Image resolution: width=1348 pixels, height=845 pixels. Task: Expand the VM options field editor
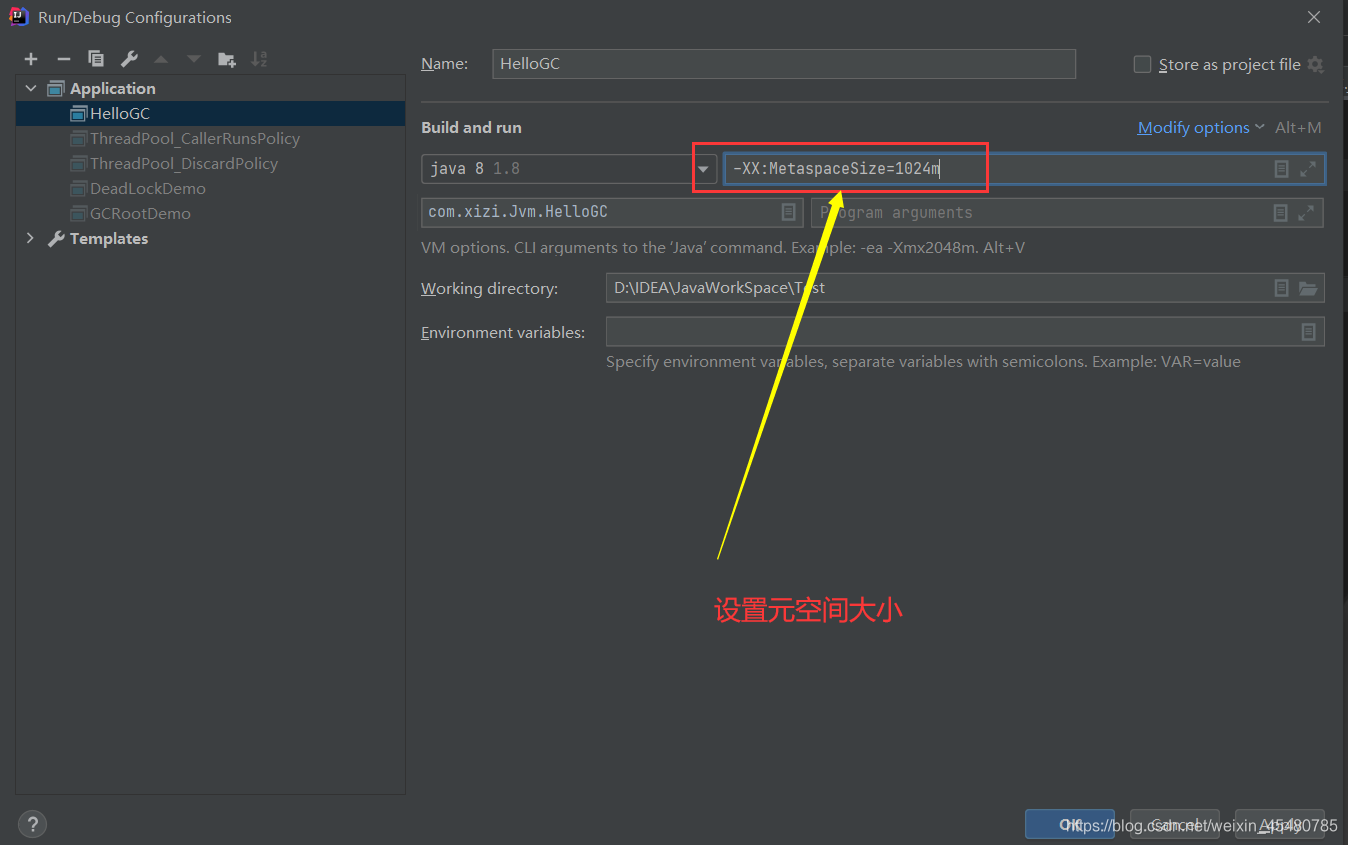pos(1308,169)
